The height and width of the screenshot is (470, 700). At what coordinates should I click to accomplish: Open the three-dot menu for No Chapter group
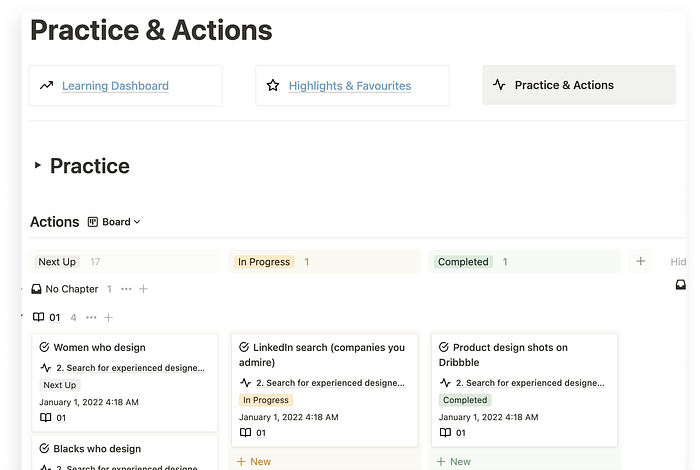pyautogui.click(x=126, y=289)
